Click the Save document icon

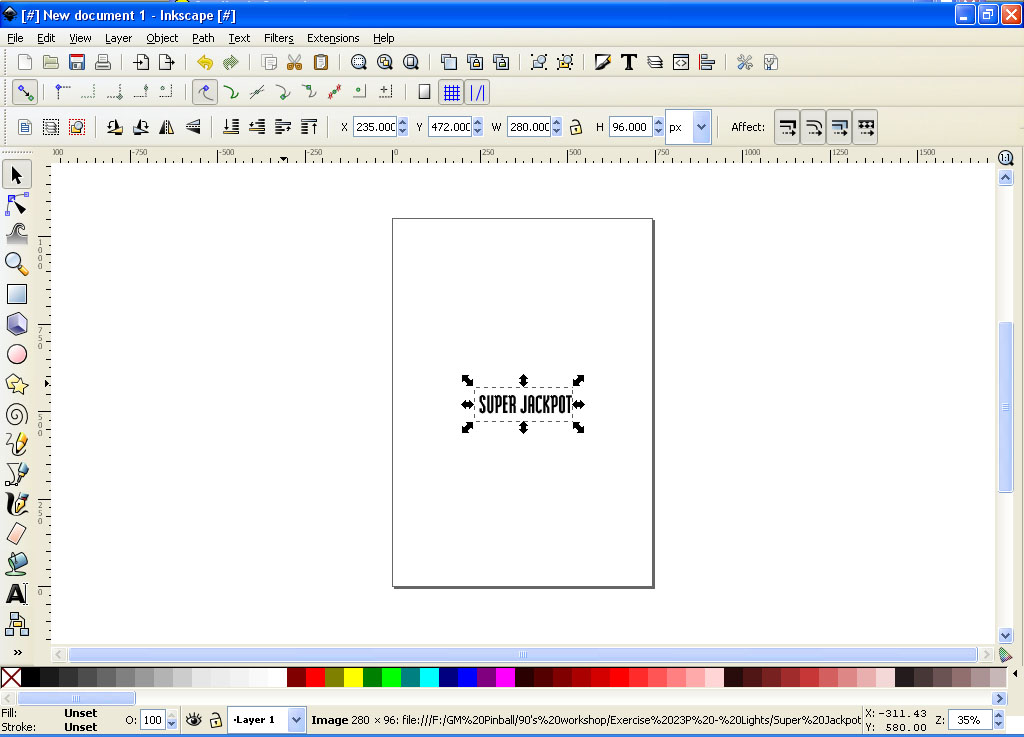[77, 62]
